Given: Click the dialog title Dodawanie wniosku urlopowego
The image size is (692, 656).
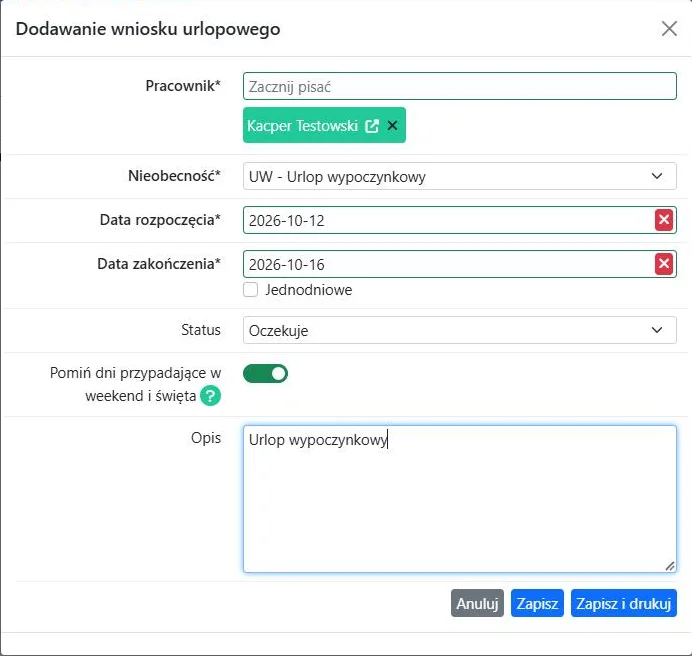Looking at the screenshot, I should point(148,29).
